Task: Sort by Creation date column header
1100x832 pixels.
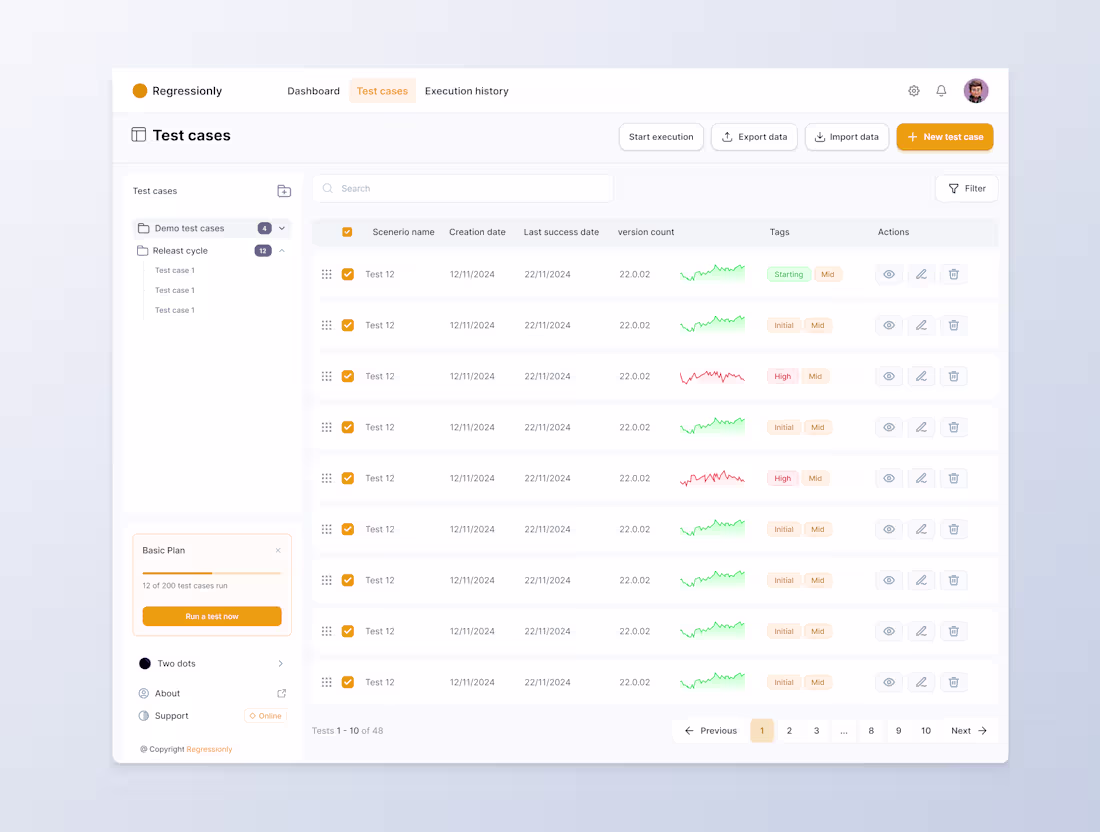Action: [477, 232]
